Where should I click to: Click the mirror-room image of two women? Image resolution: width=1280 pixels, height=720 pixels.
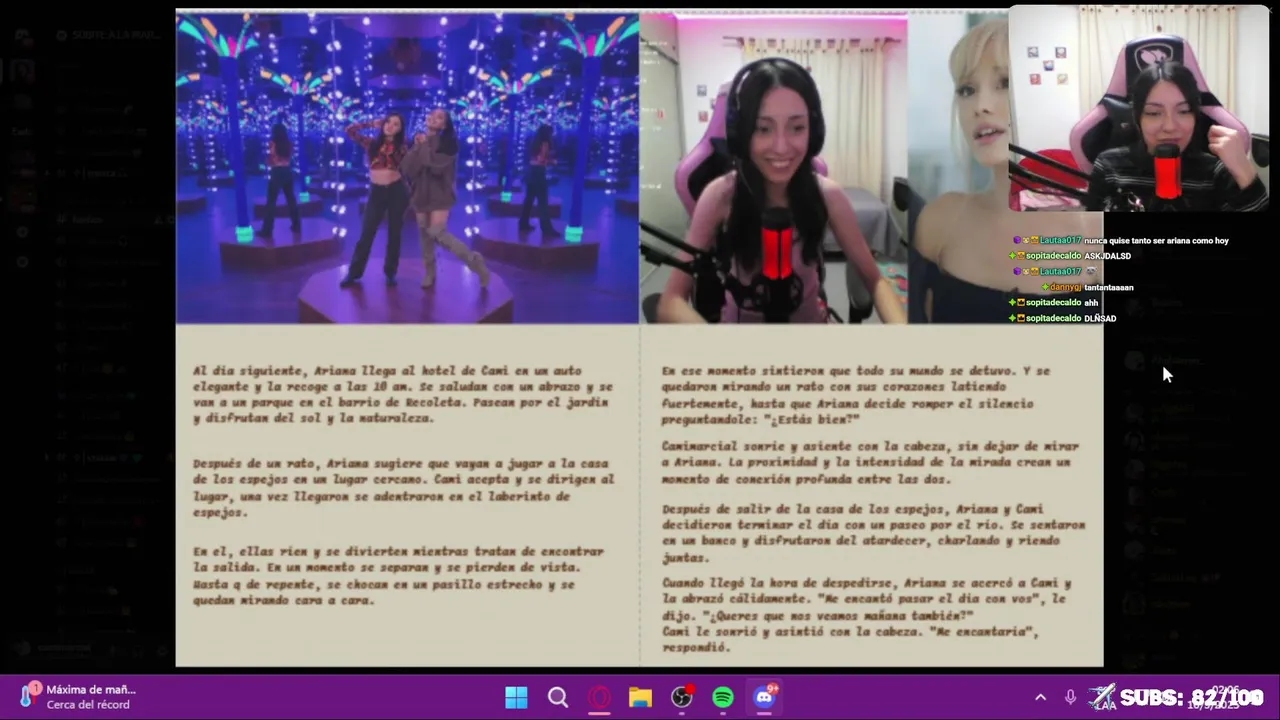(x=407, y=168)
